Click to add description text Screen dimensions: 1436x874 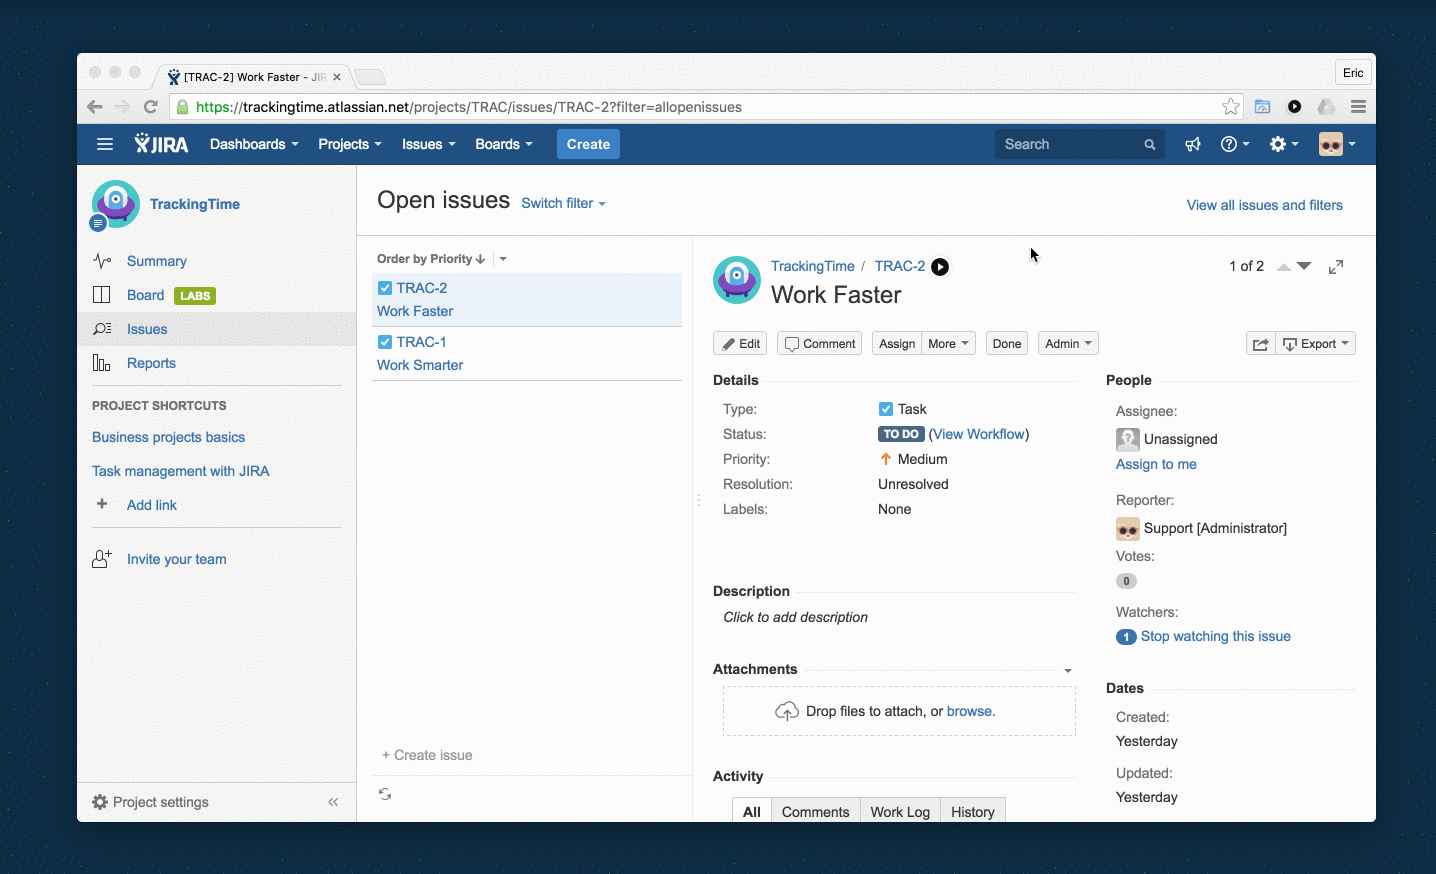[796, 617]
